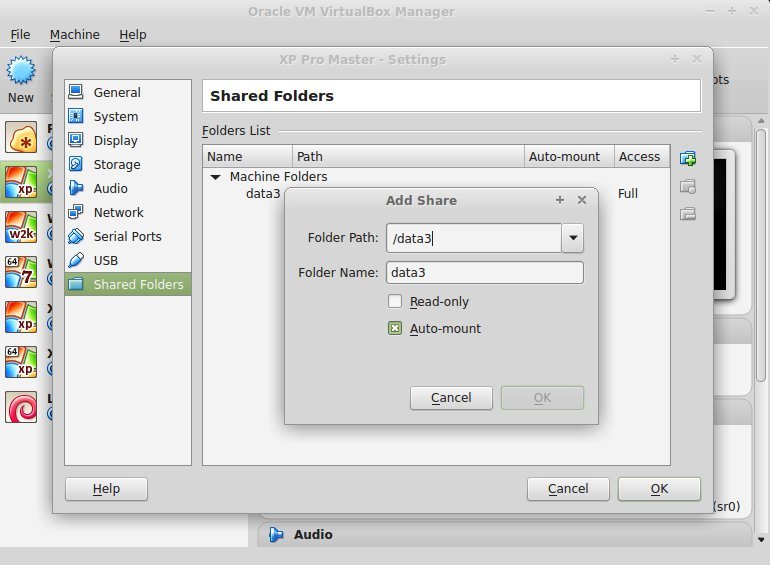The height and width of the screenshot is (565, 770).
Task: Select the 64-bit xp VM icon
Action: 21,362
